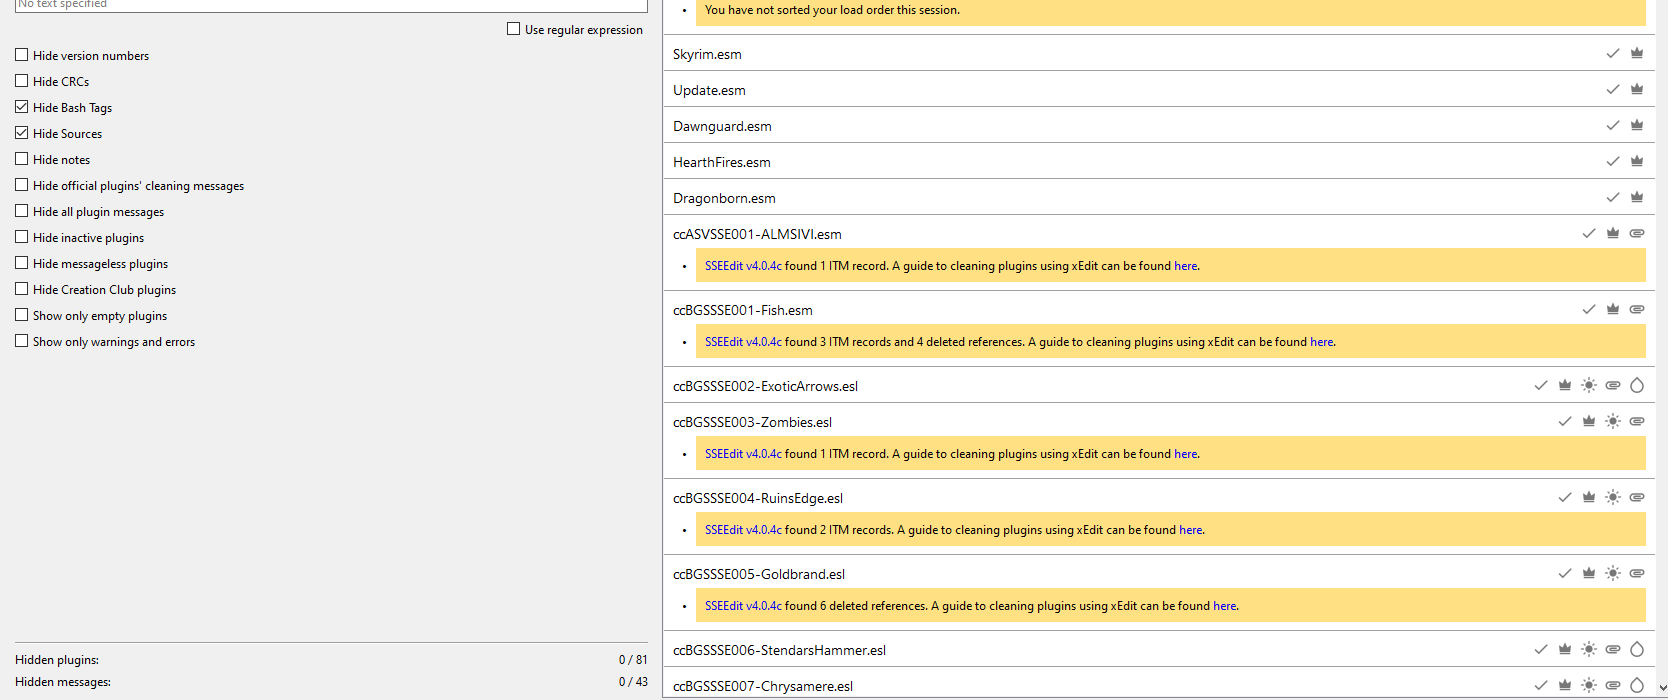
Task: Follow the 'here' link under ccBGSSSE003-Zombies.esl
Action: click(1186, 454)
